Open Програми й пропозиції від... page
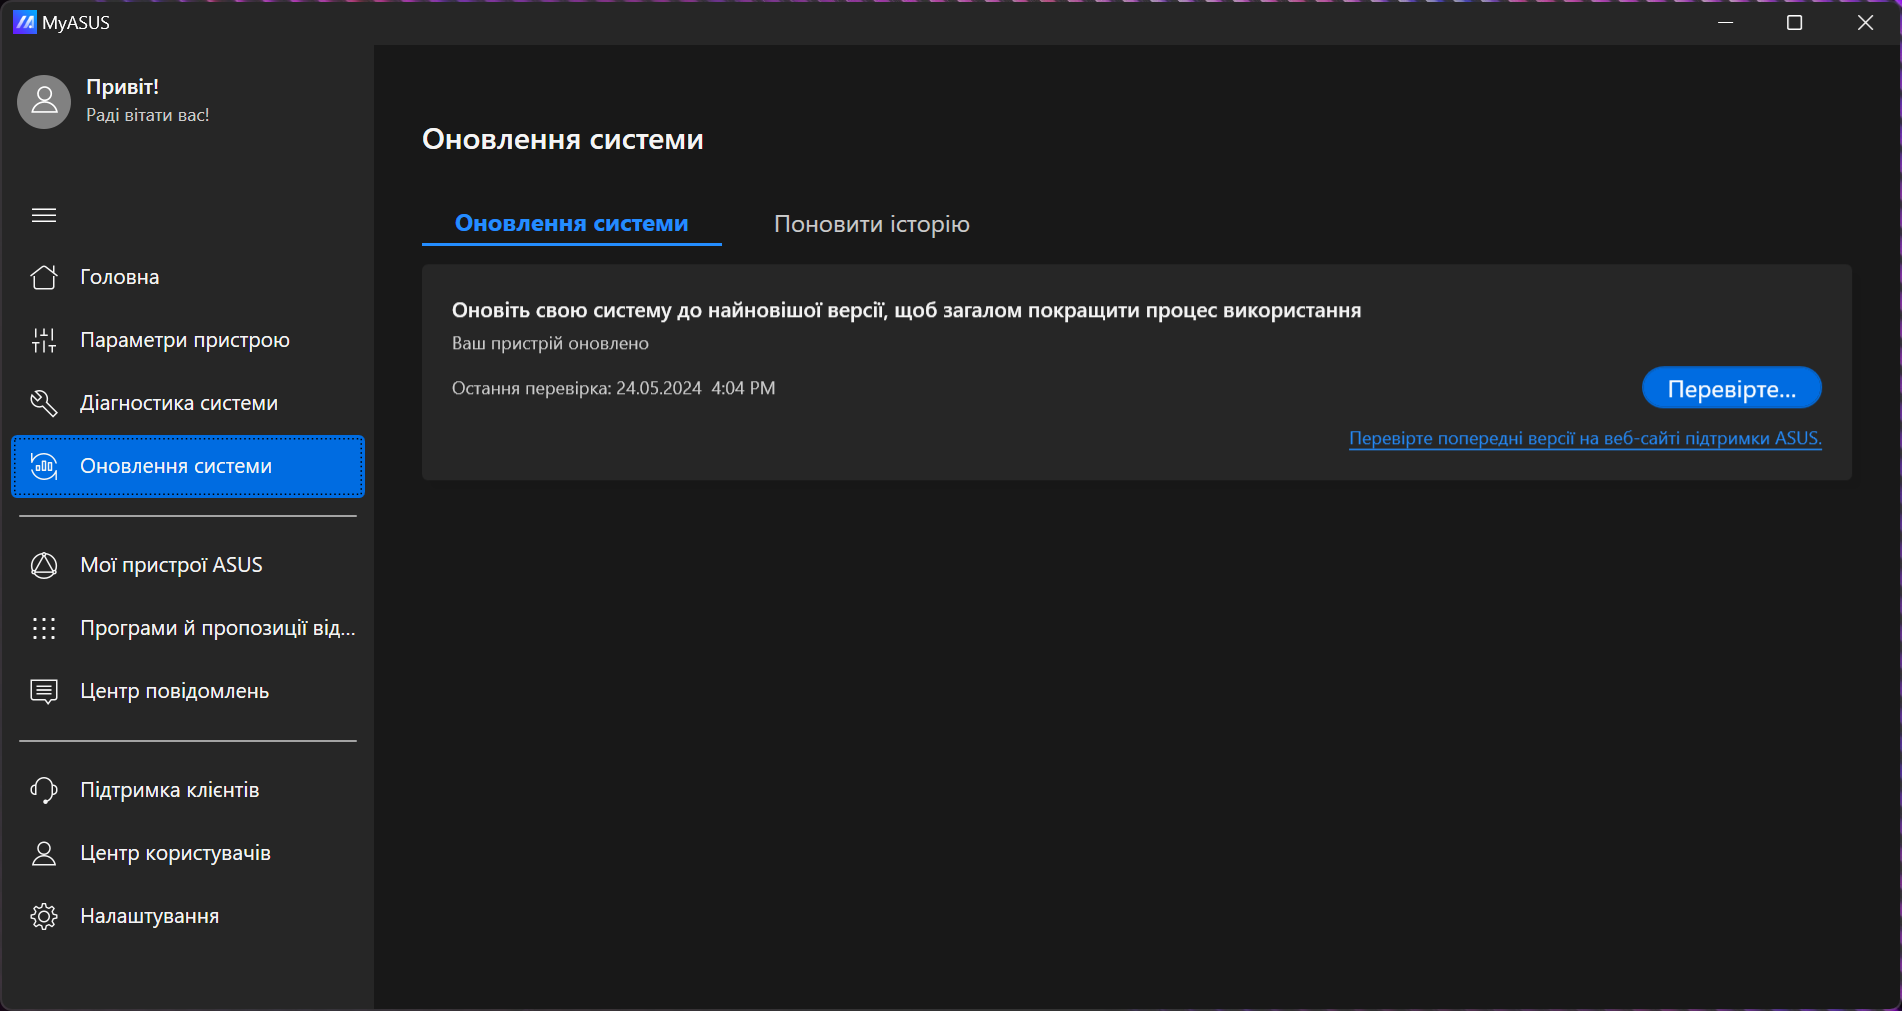The height and width of the screenshot is (1011, 1902). point(188,628)
